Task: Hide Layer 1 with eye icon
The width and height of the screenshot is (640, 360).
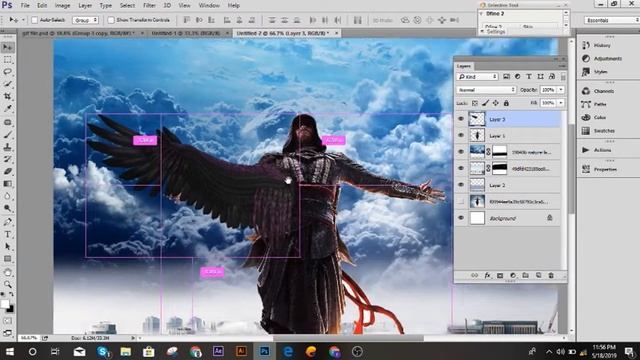Action: pos(461,135)
